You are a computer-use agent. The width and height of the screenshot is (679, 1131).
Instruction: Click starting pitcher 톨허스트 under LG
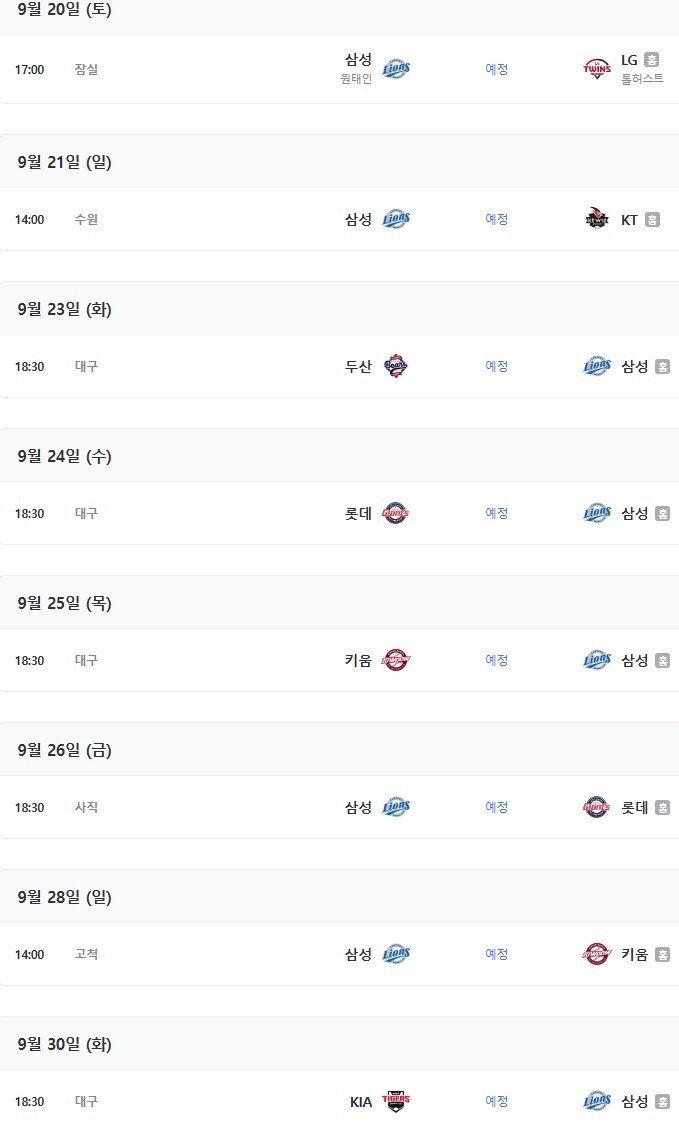(642, 79)
